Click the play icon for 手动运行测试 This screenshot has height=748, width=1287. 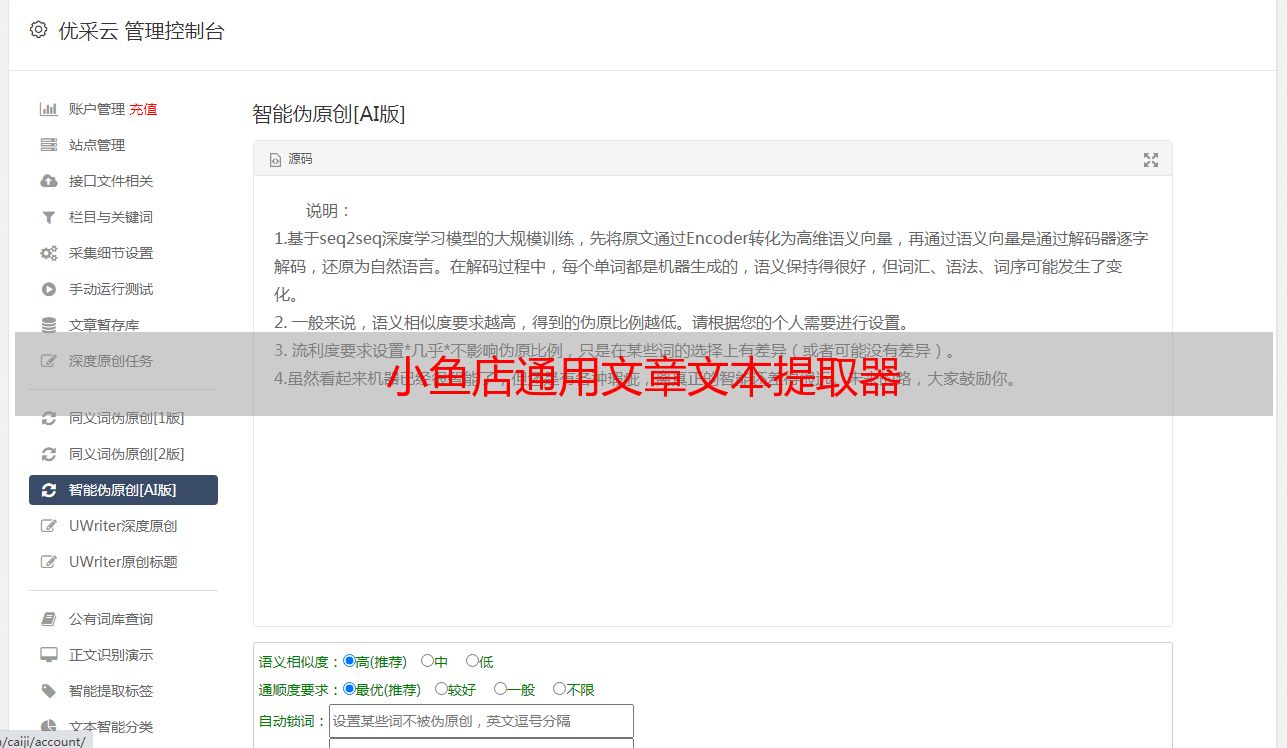(48, 289)
